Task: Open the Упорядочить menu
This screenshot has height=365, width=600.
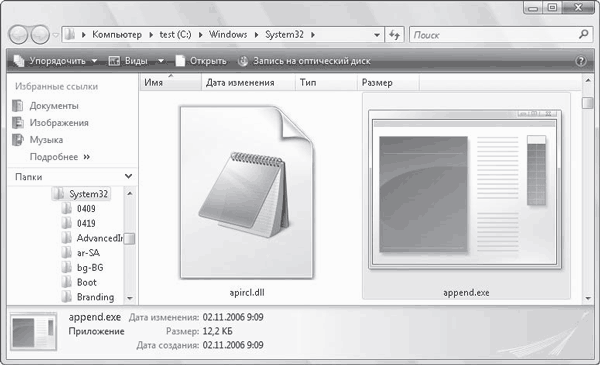Action: click(55, 61)
